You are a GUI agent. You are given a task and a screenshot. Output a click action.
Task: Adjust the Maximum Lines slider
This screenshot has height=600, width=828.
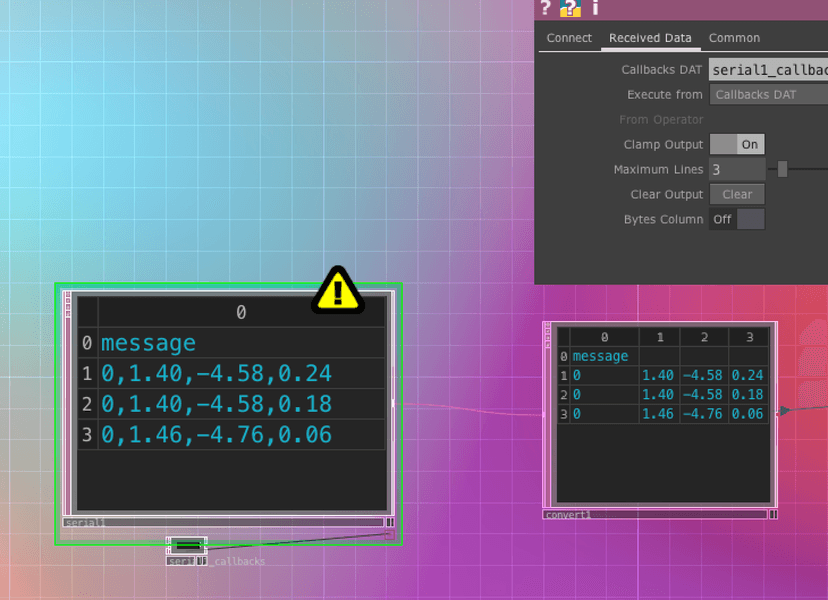pos(782,169)
